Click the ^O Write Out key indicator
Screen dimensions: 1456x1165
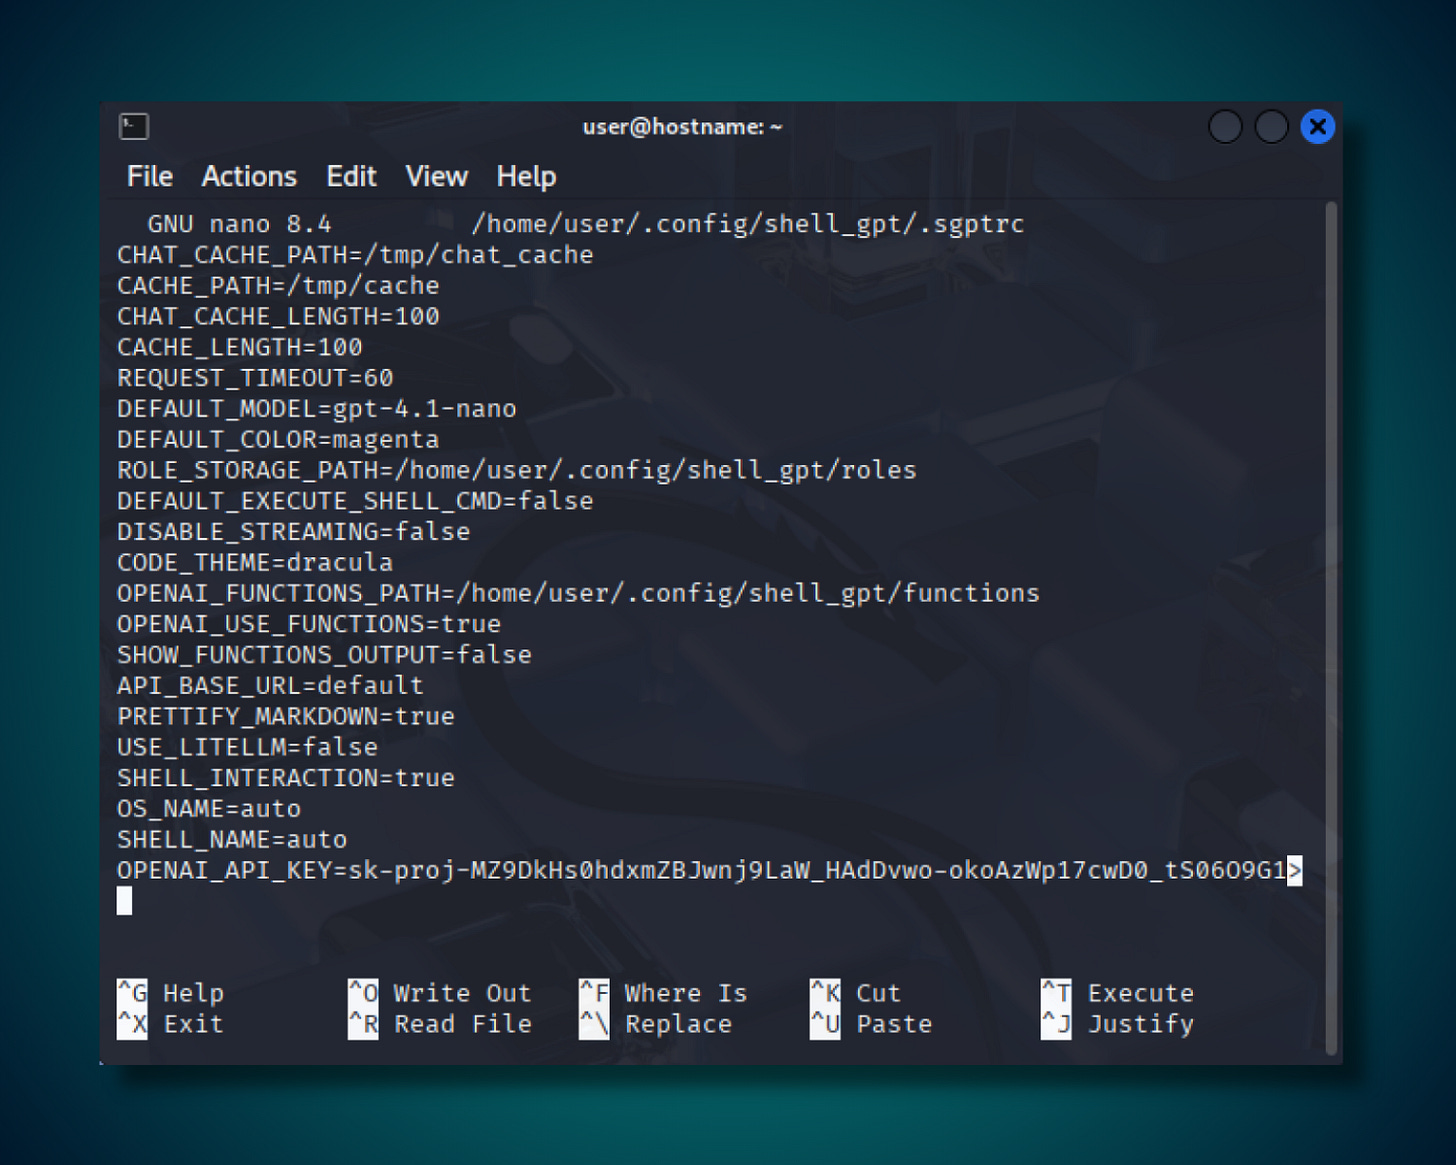coord(362,993)
